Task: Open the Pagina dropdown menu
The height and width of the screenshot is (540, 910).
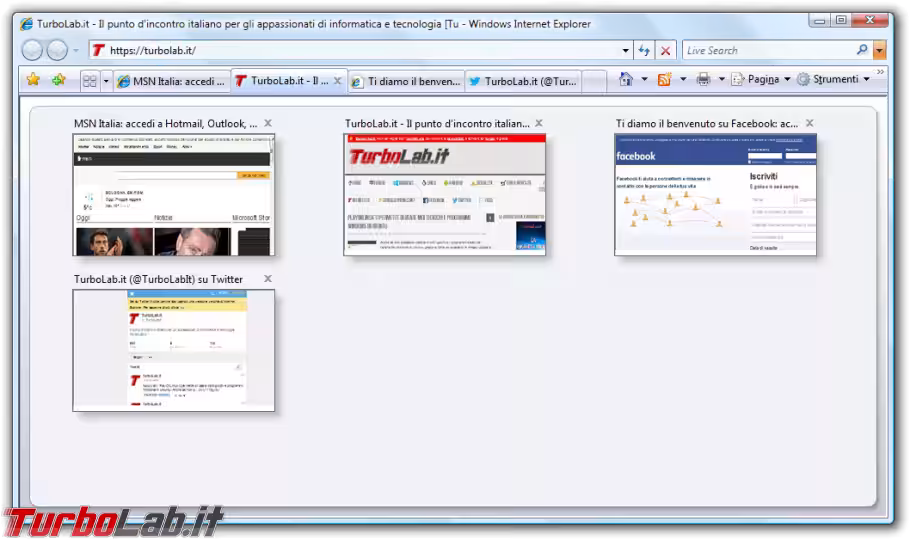Action: pyautogui.click(x=761, y=80)
